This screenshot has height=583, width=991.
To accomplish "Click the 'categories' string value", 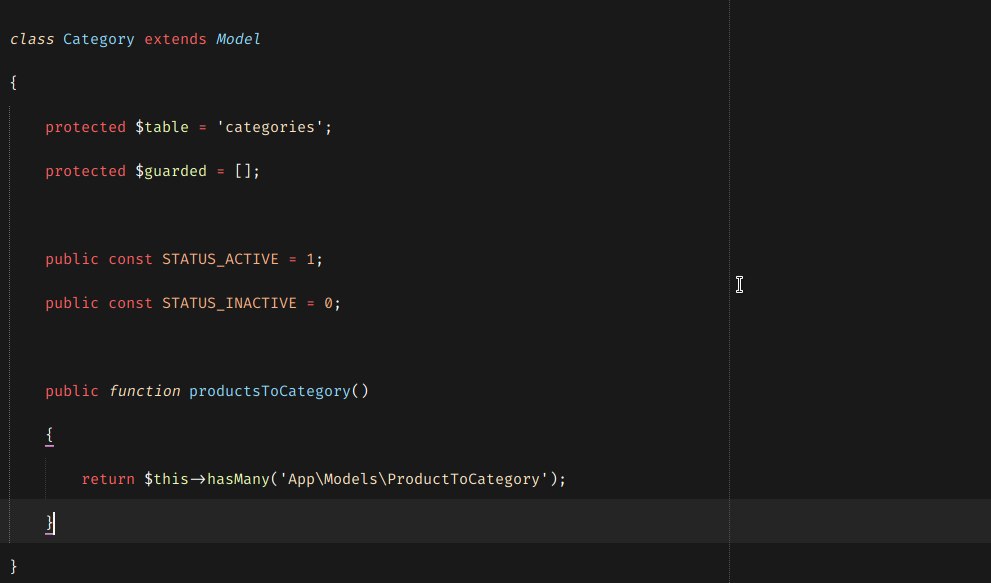I will tap(270, 127).
